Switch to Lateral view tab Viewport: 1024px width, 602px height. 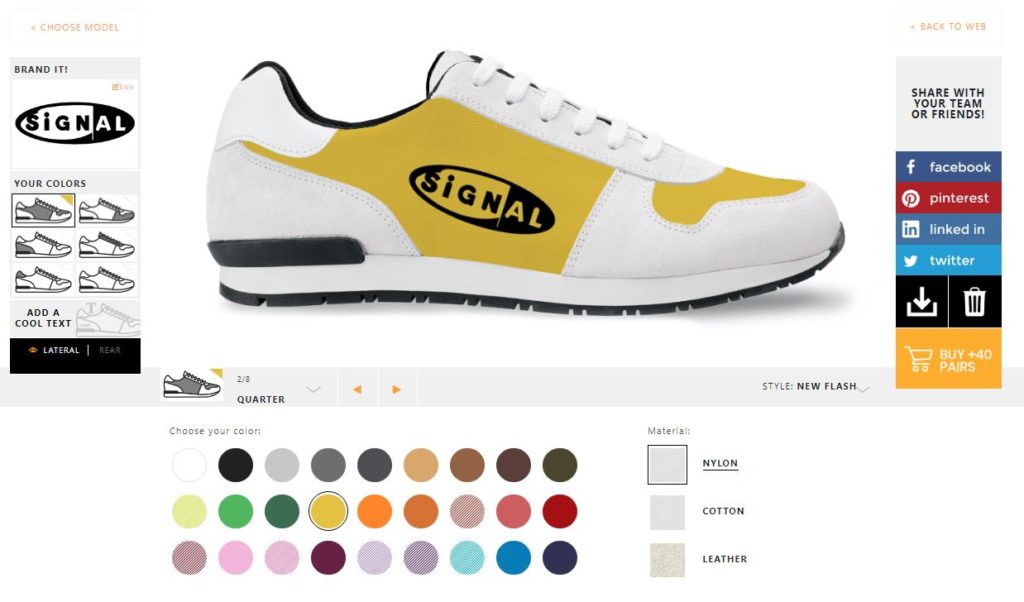tap(61, 351)
